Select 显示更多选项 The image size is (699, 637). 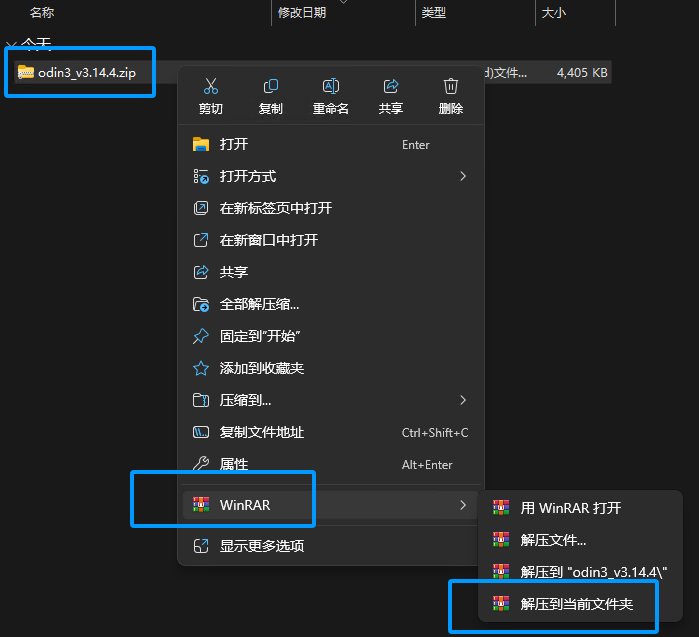click(331, 546)
